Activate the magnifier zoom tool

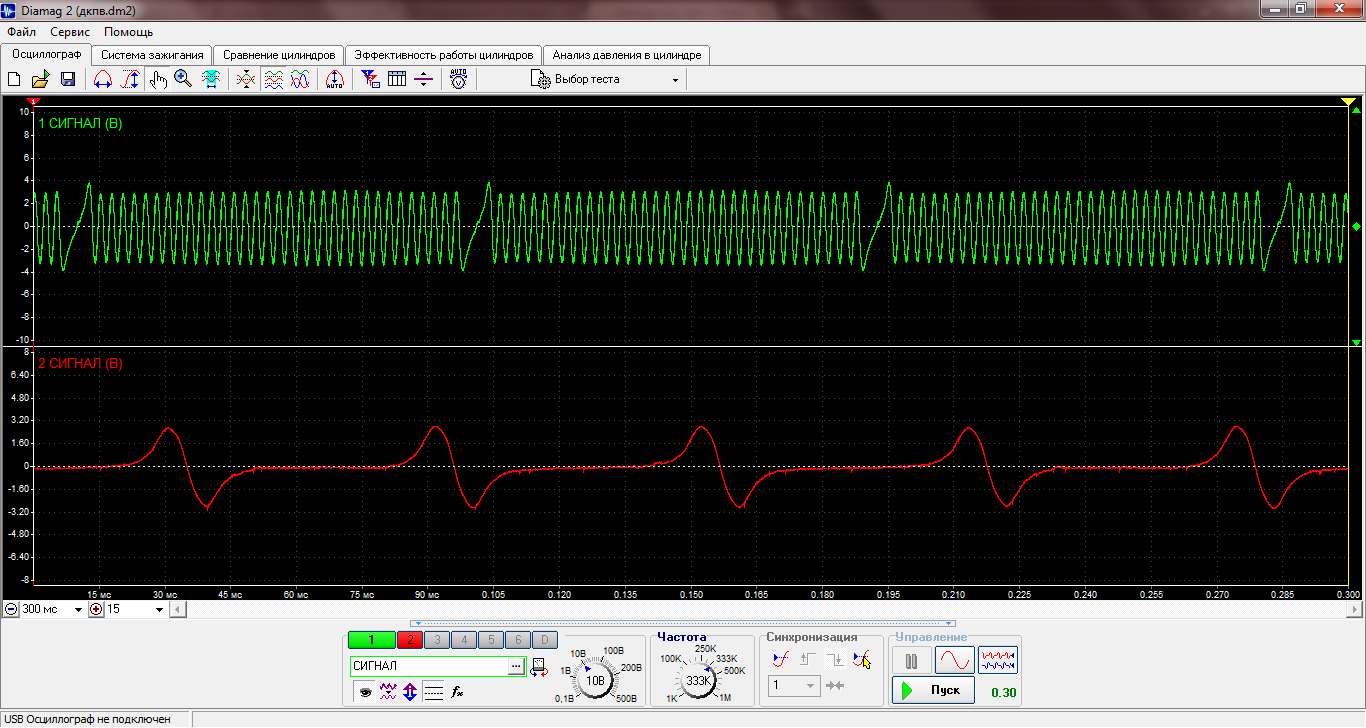(x=183, y=80)
